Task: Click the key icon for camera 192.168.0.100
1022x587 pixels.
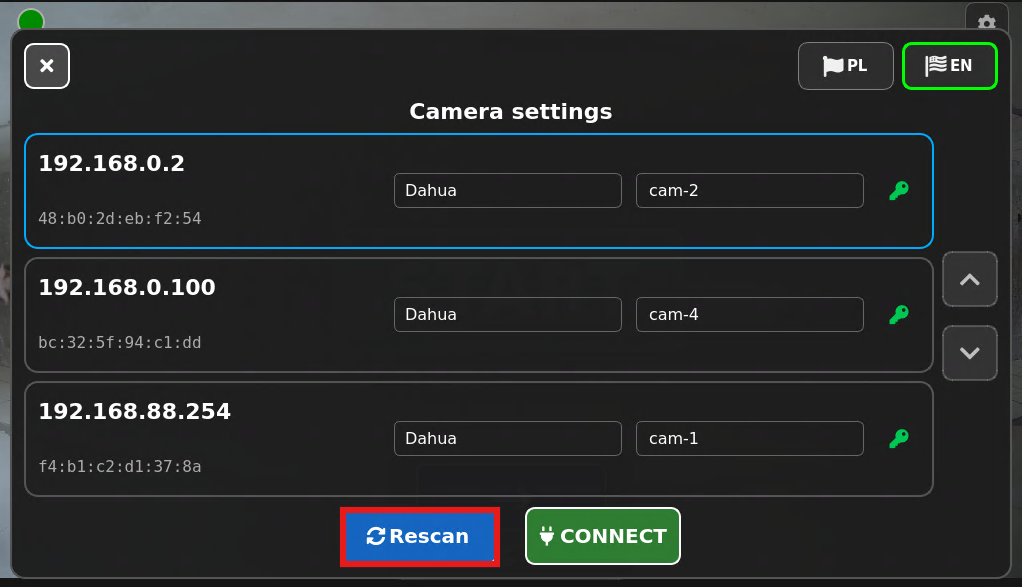Action: [899, 315]
